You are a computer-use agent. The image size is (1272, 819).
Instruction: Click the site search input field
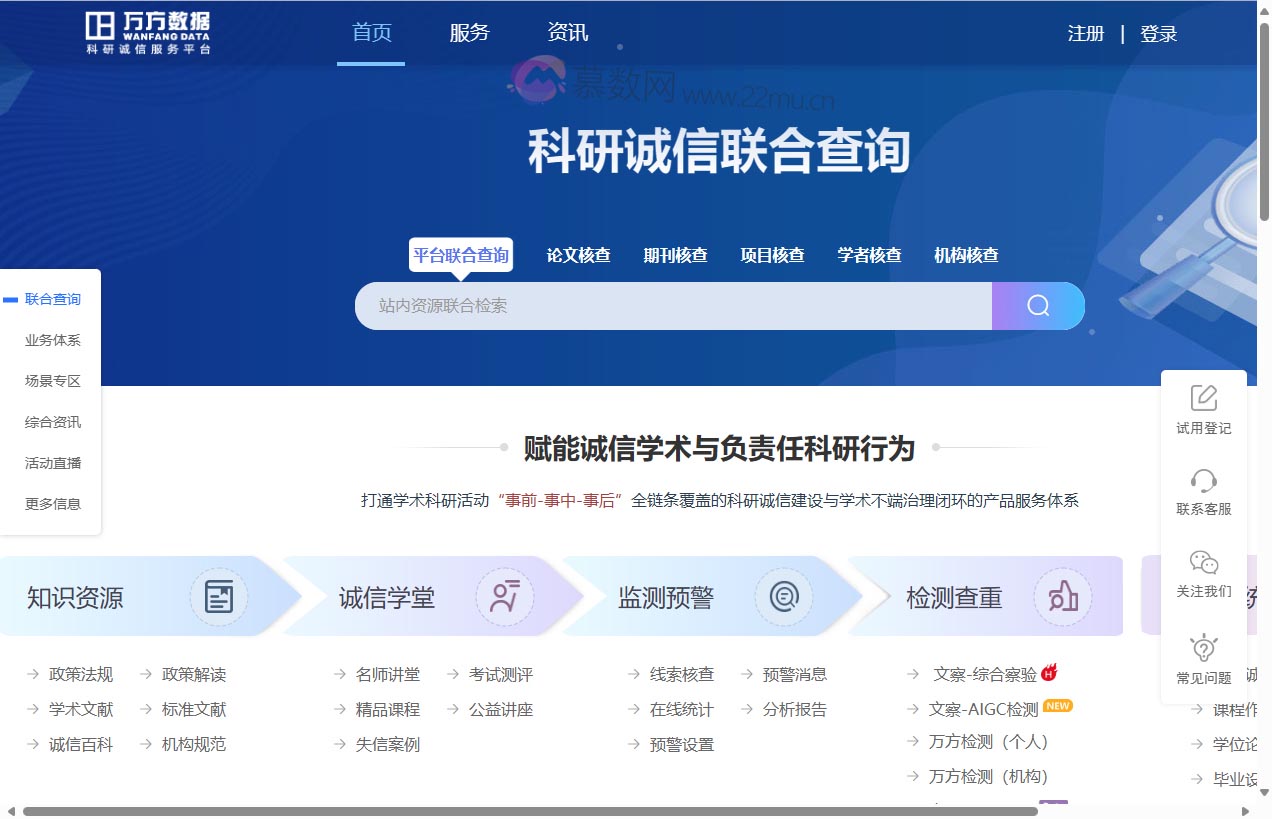tap(670, 305)
